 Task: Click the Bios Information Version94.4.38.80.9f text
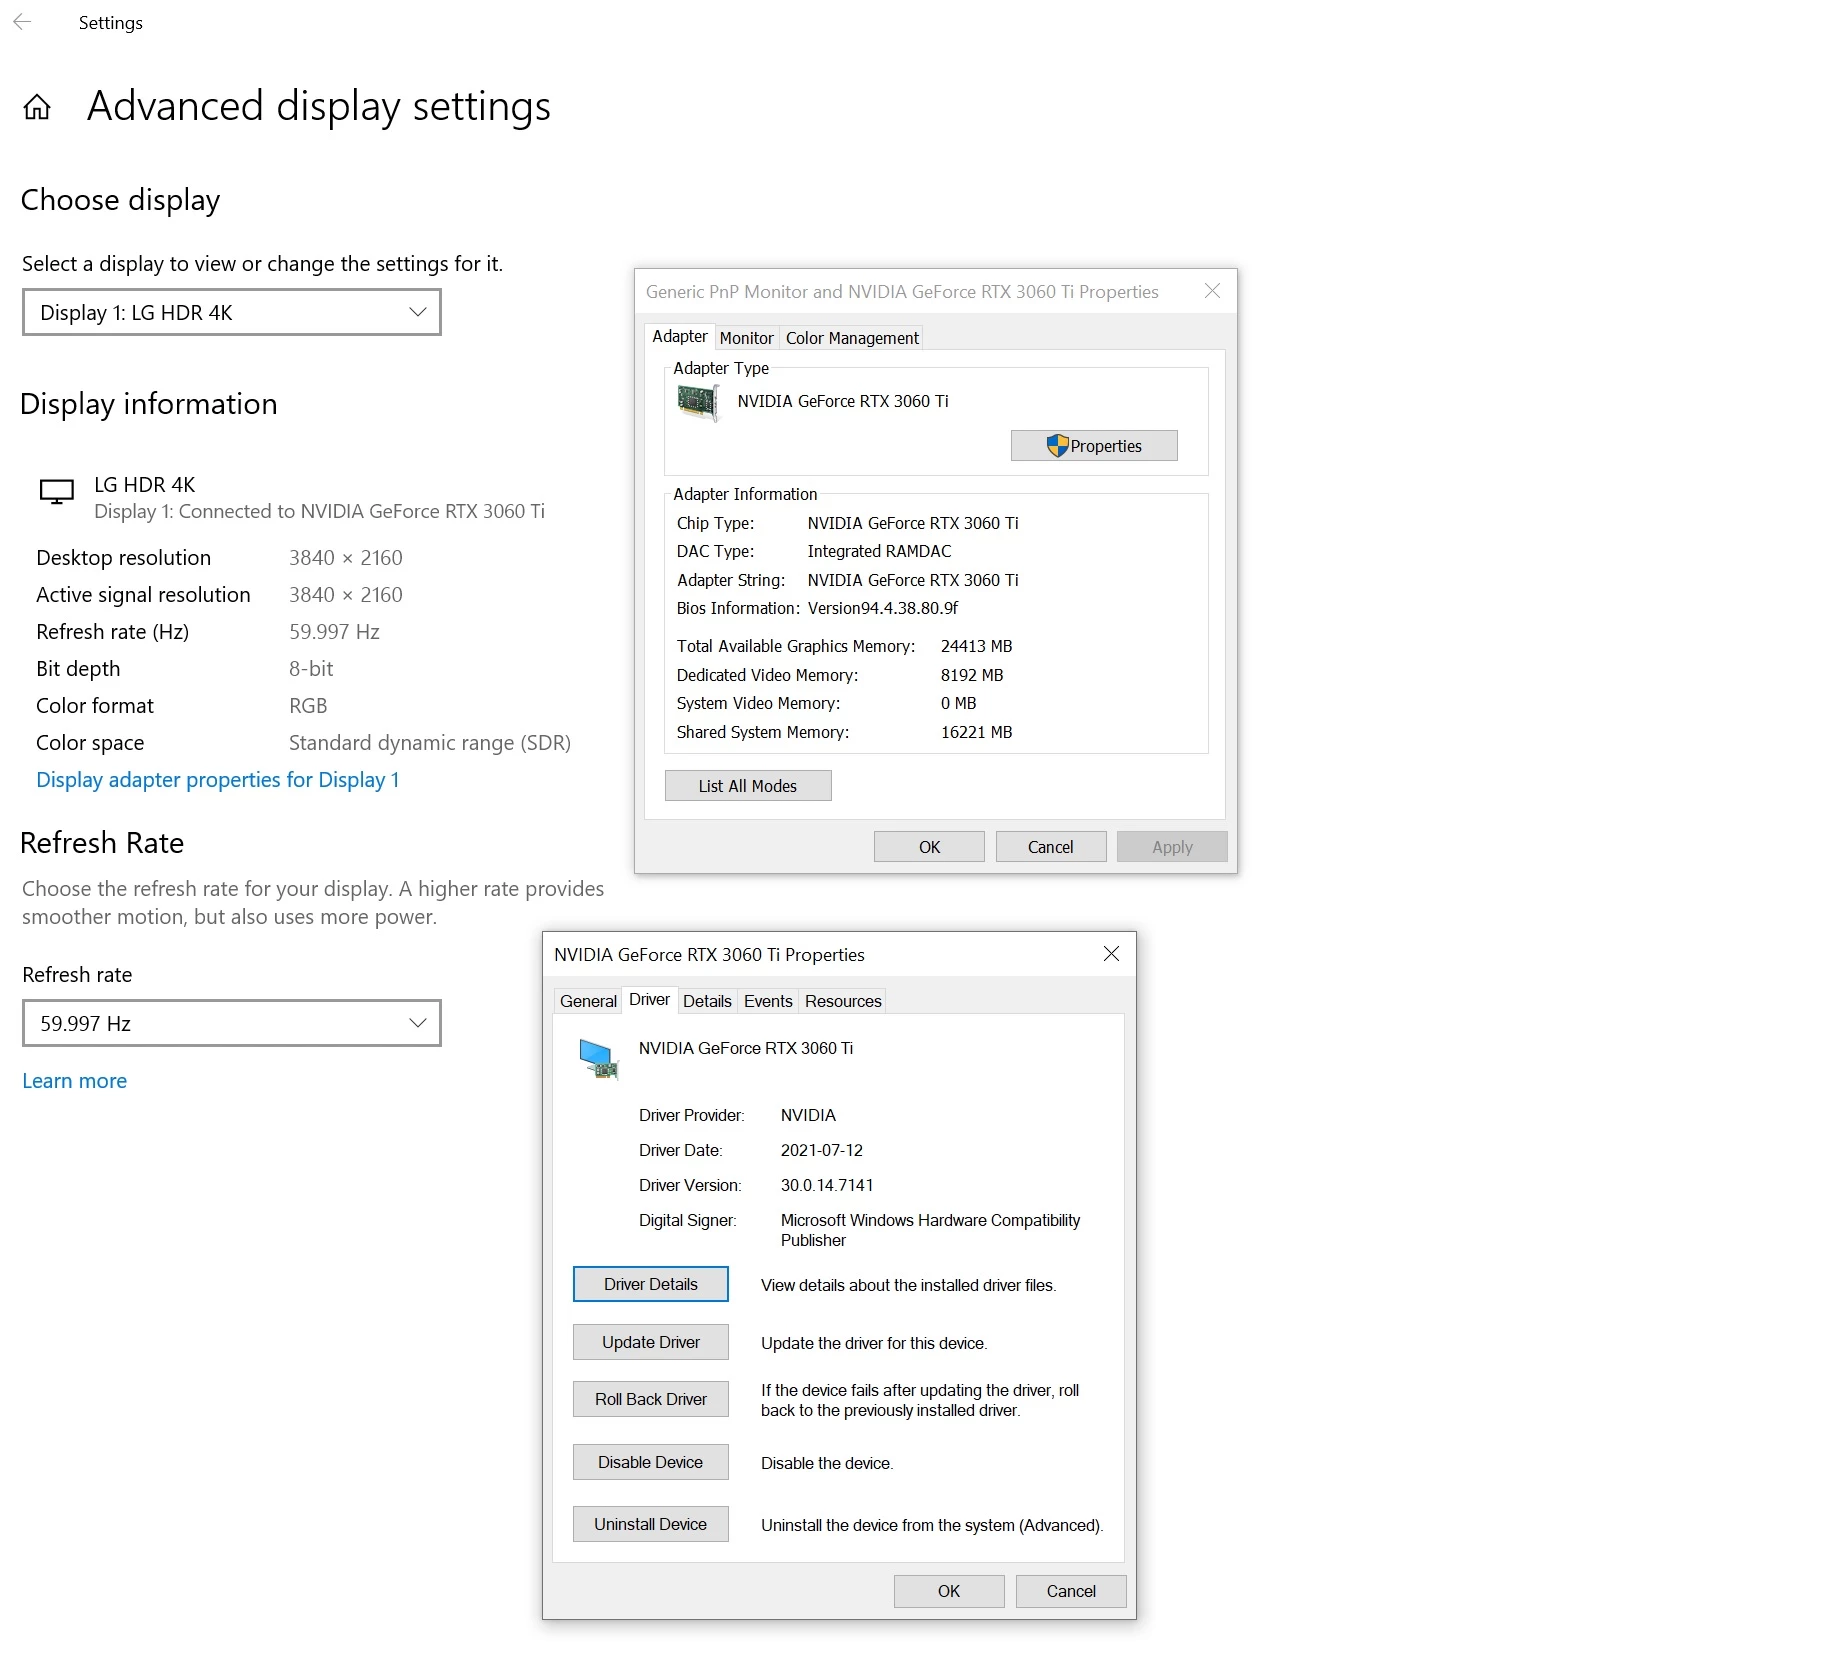(x=883, y=608)
